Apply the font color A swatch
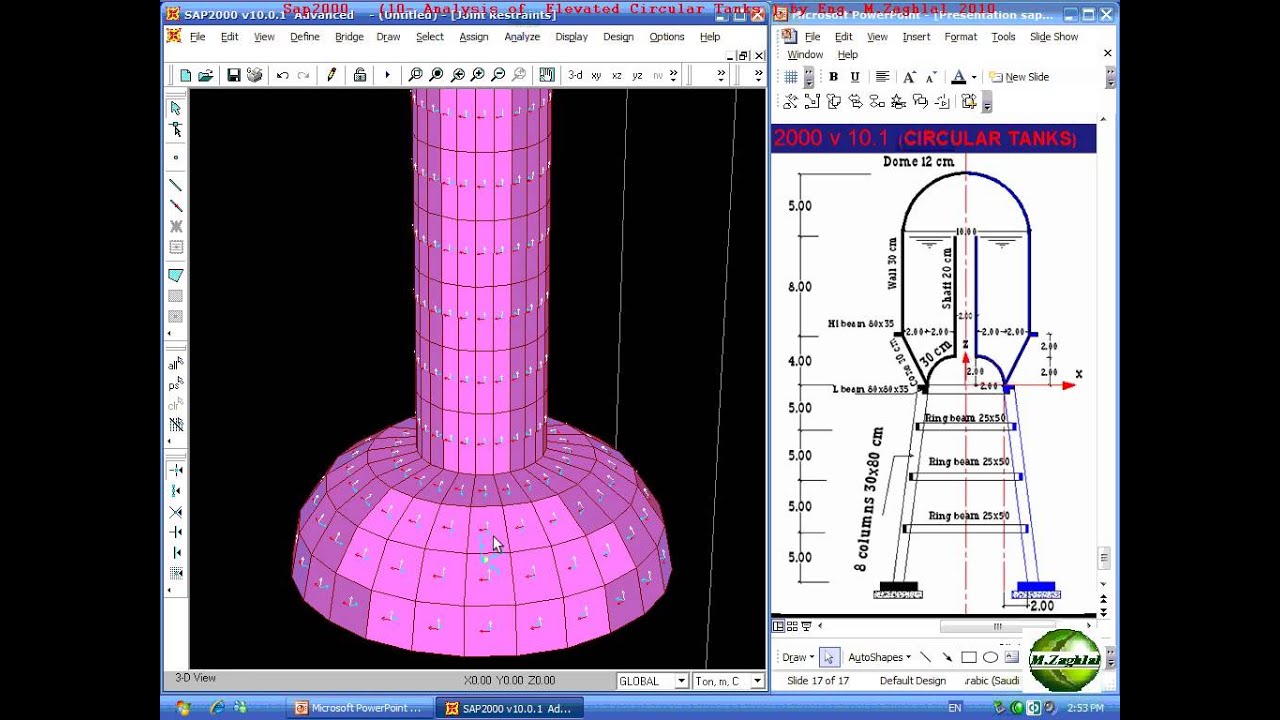1280x720 pixels. 958,77
